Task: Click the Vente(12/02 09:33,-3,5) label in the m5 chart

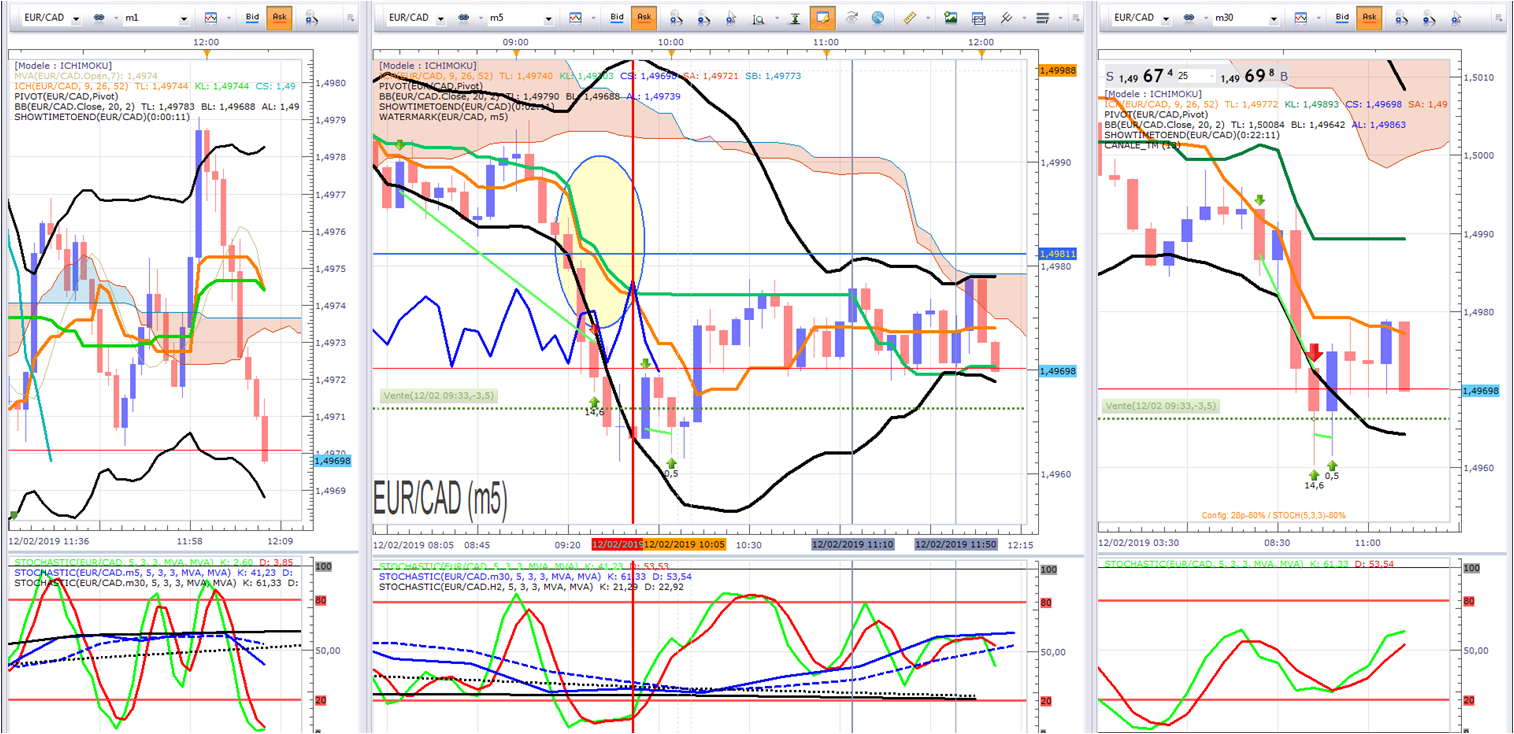Action: tap(439, 395)
